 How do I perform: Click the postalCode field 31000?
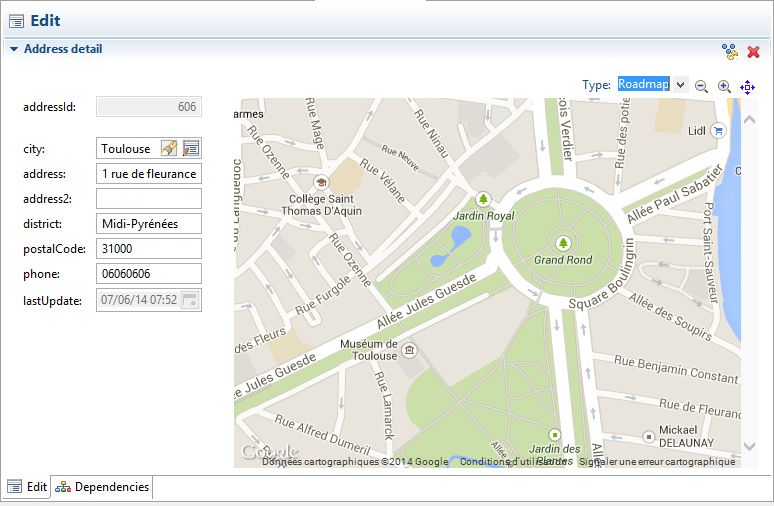[x=149, y=248]
